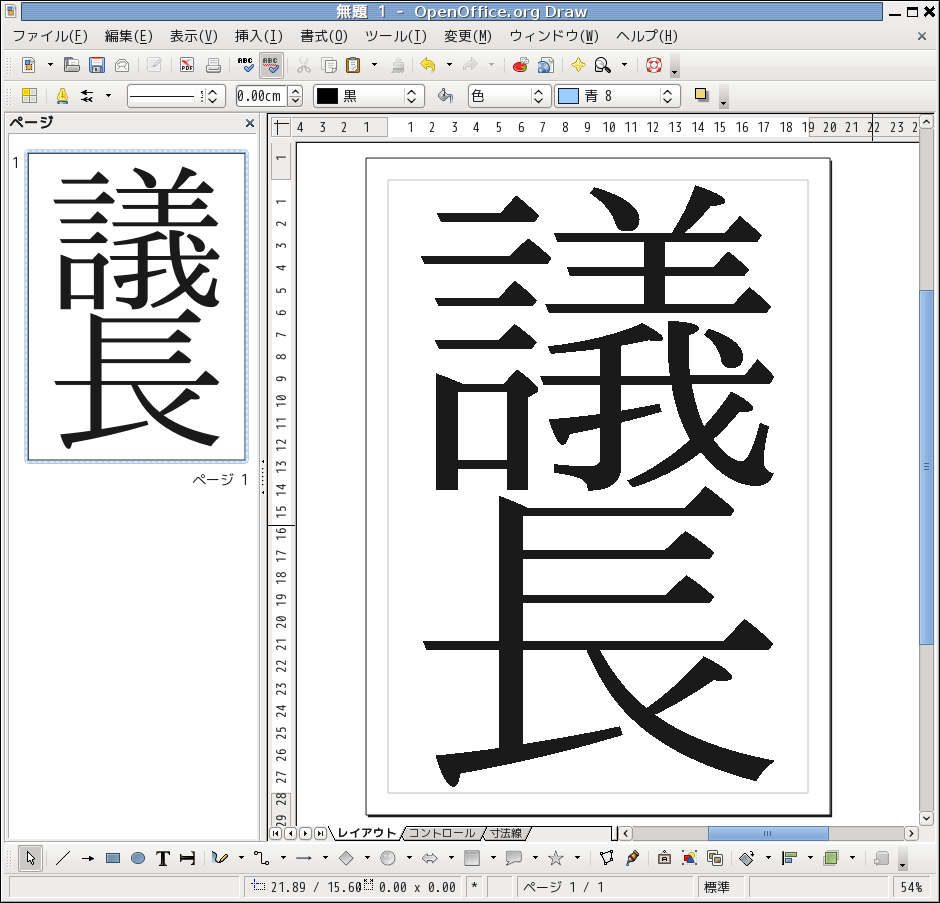Switch to the 寸法線 layer tab
The width and height of the screenshot is (940, 903).
(507, 833)
